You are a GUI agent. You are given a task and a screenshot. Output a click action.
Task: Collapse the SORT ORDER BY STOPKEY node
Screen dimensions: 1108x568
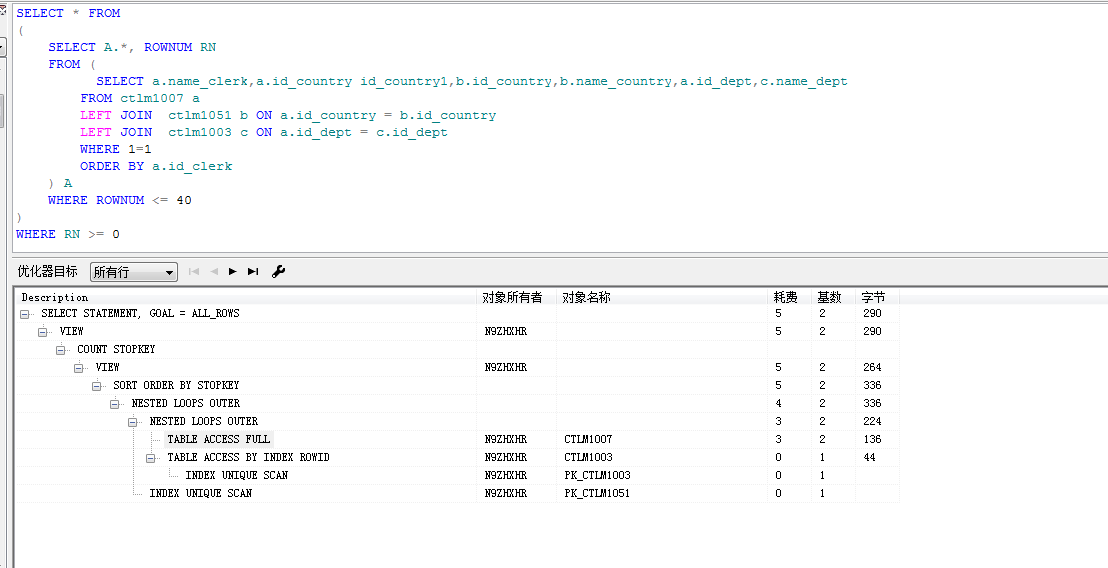tap(97, 386)
